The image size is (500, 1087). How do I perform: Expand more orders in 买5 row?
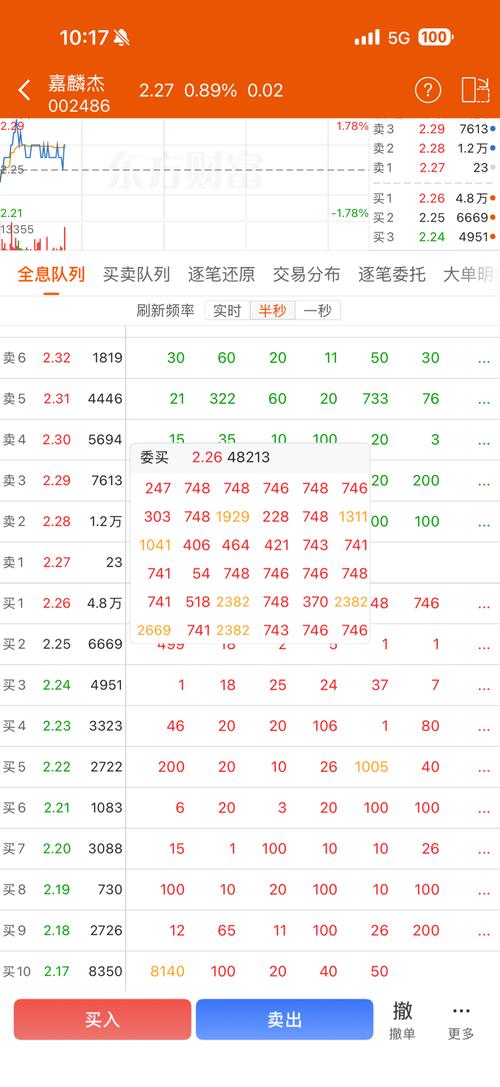pyautogui.click(x=484, y=767)
